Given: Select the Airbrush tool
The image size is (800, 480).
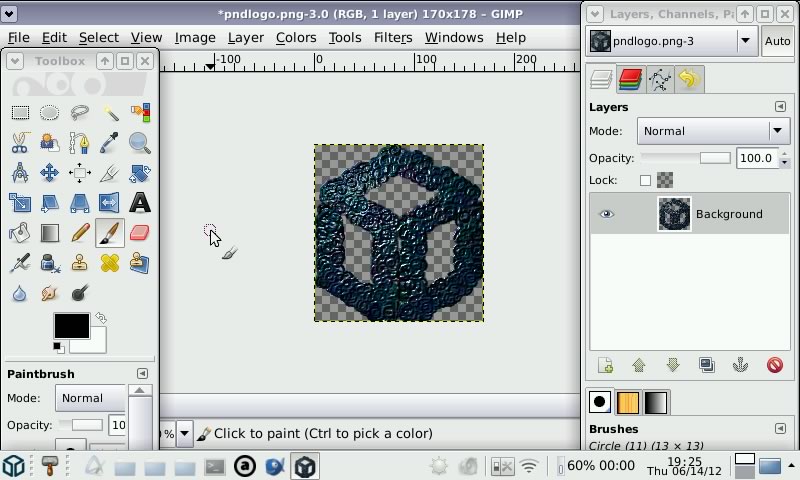Looking at the screenshot, I should click(20, 263).
